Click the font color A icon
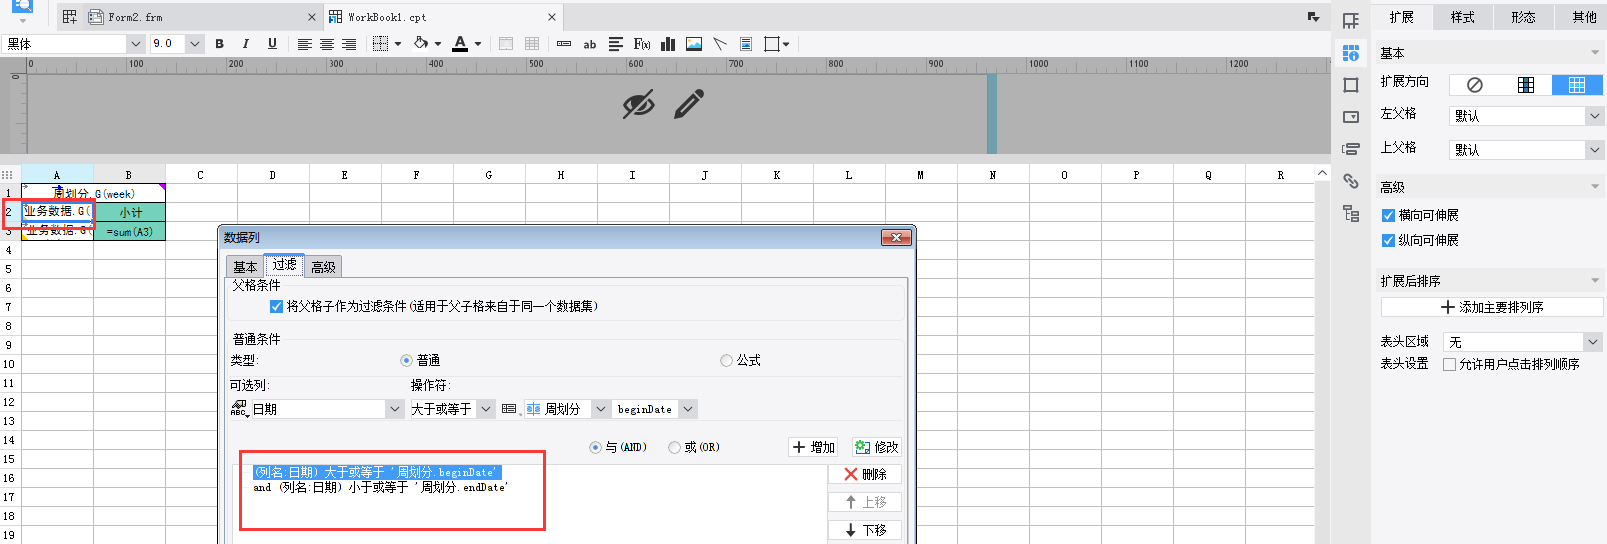Screen dimensions: 1607x544 tap(460, 44)
